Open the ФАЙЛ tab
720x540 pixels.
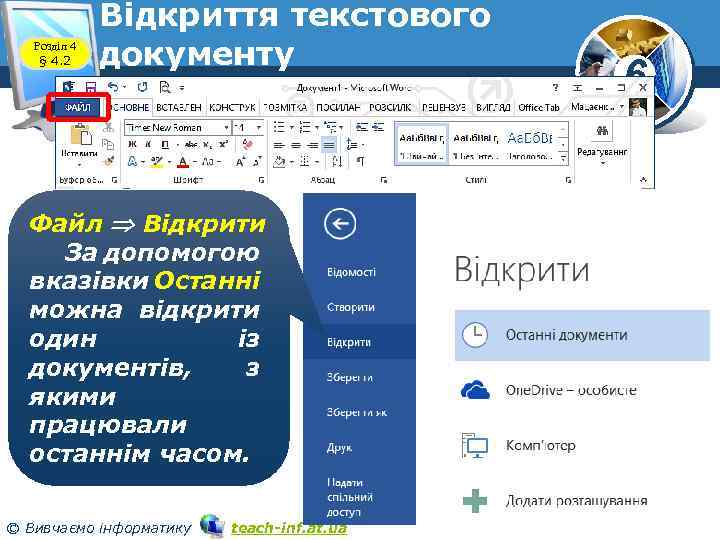(78, 108)
